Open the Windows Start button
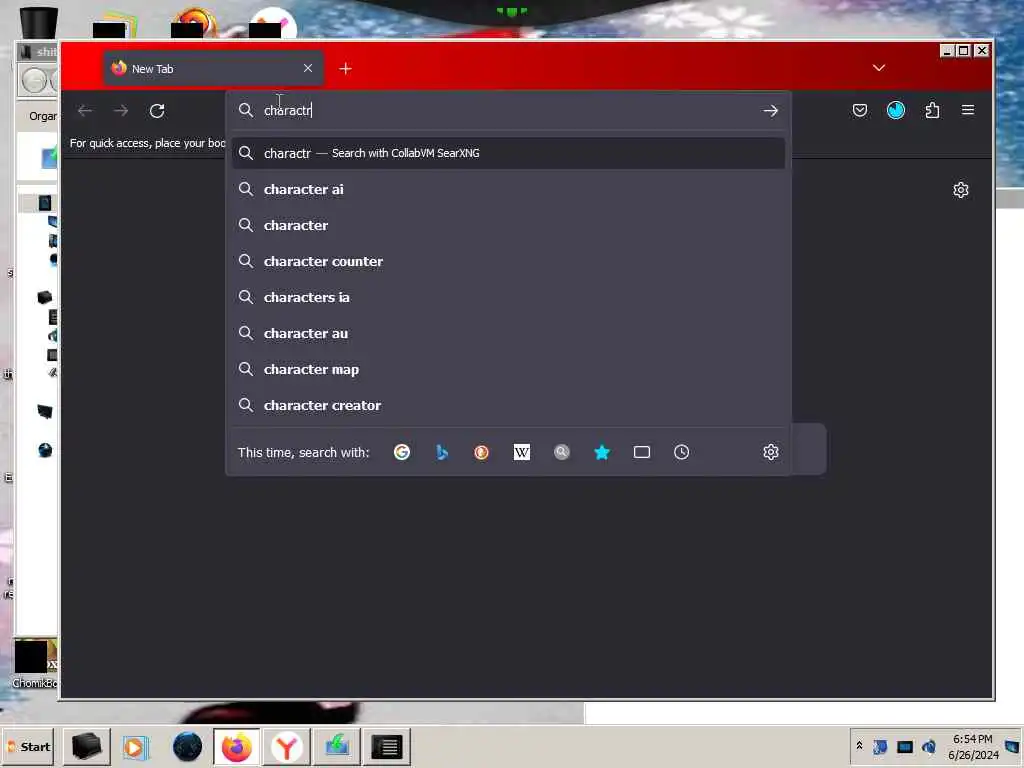Image resolution: width=1024 pixels, height=768 pixels. [x=29, y=746]
